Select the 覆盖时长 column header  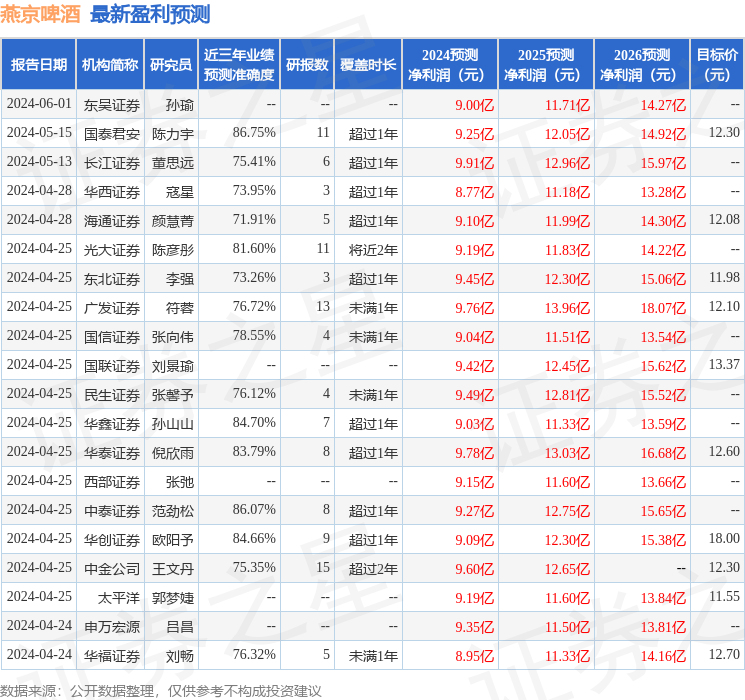(368, 65)
